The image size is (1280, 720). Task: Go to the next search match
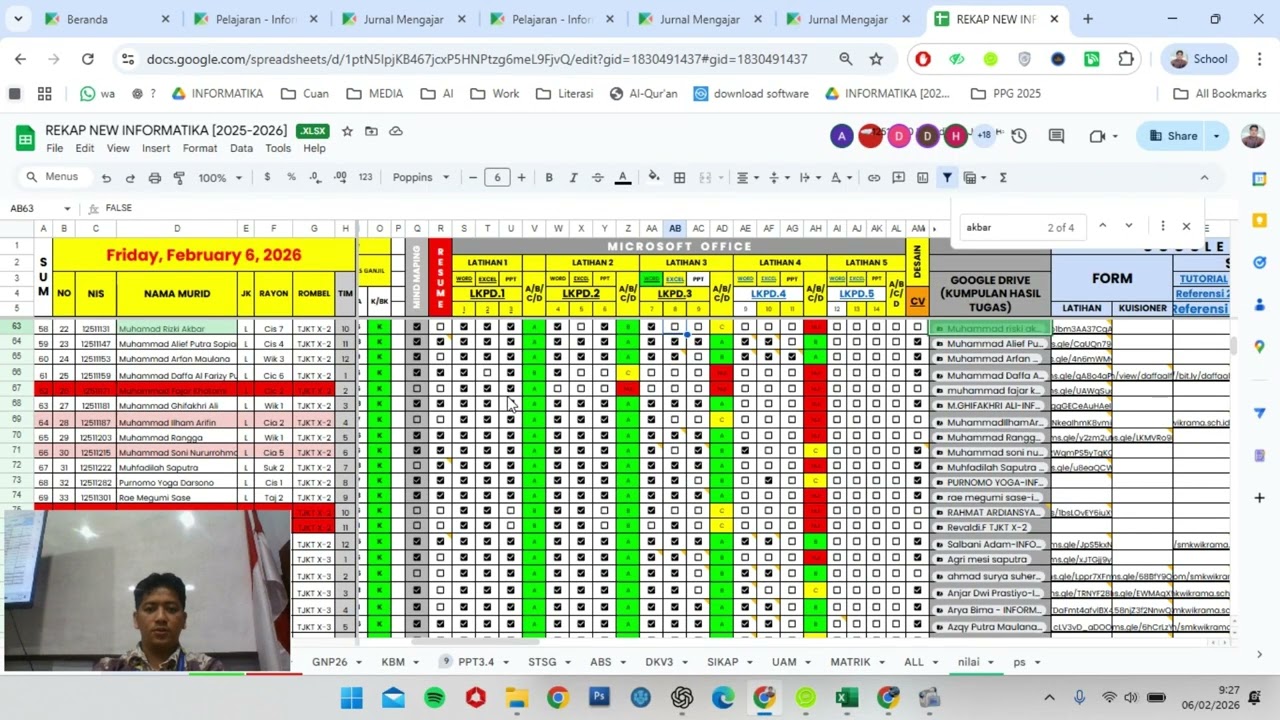[x=1129, y=226]
